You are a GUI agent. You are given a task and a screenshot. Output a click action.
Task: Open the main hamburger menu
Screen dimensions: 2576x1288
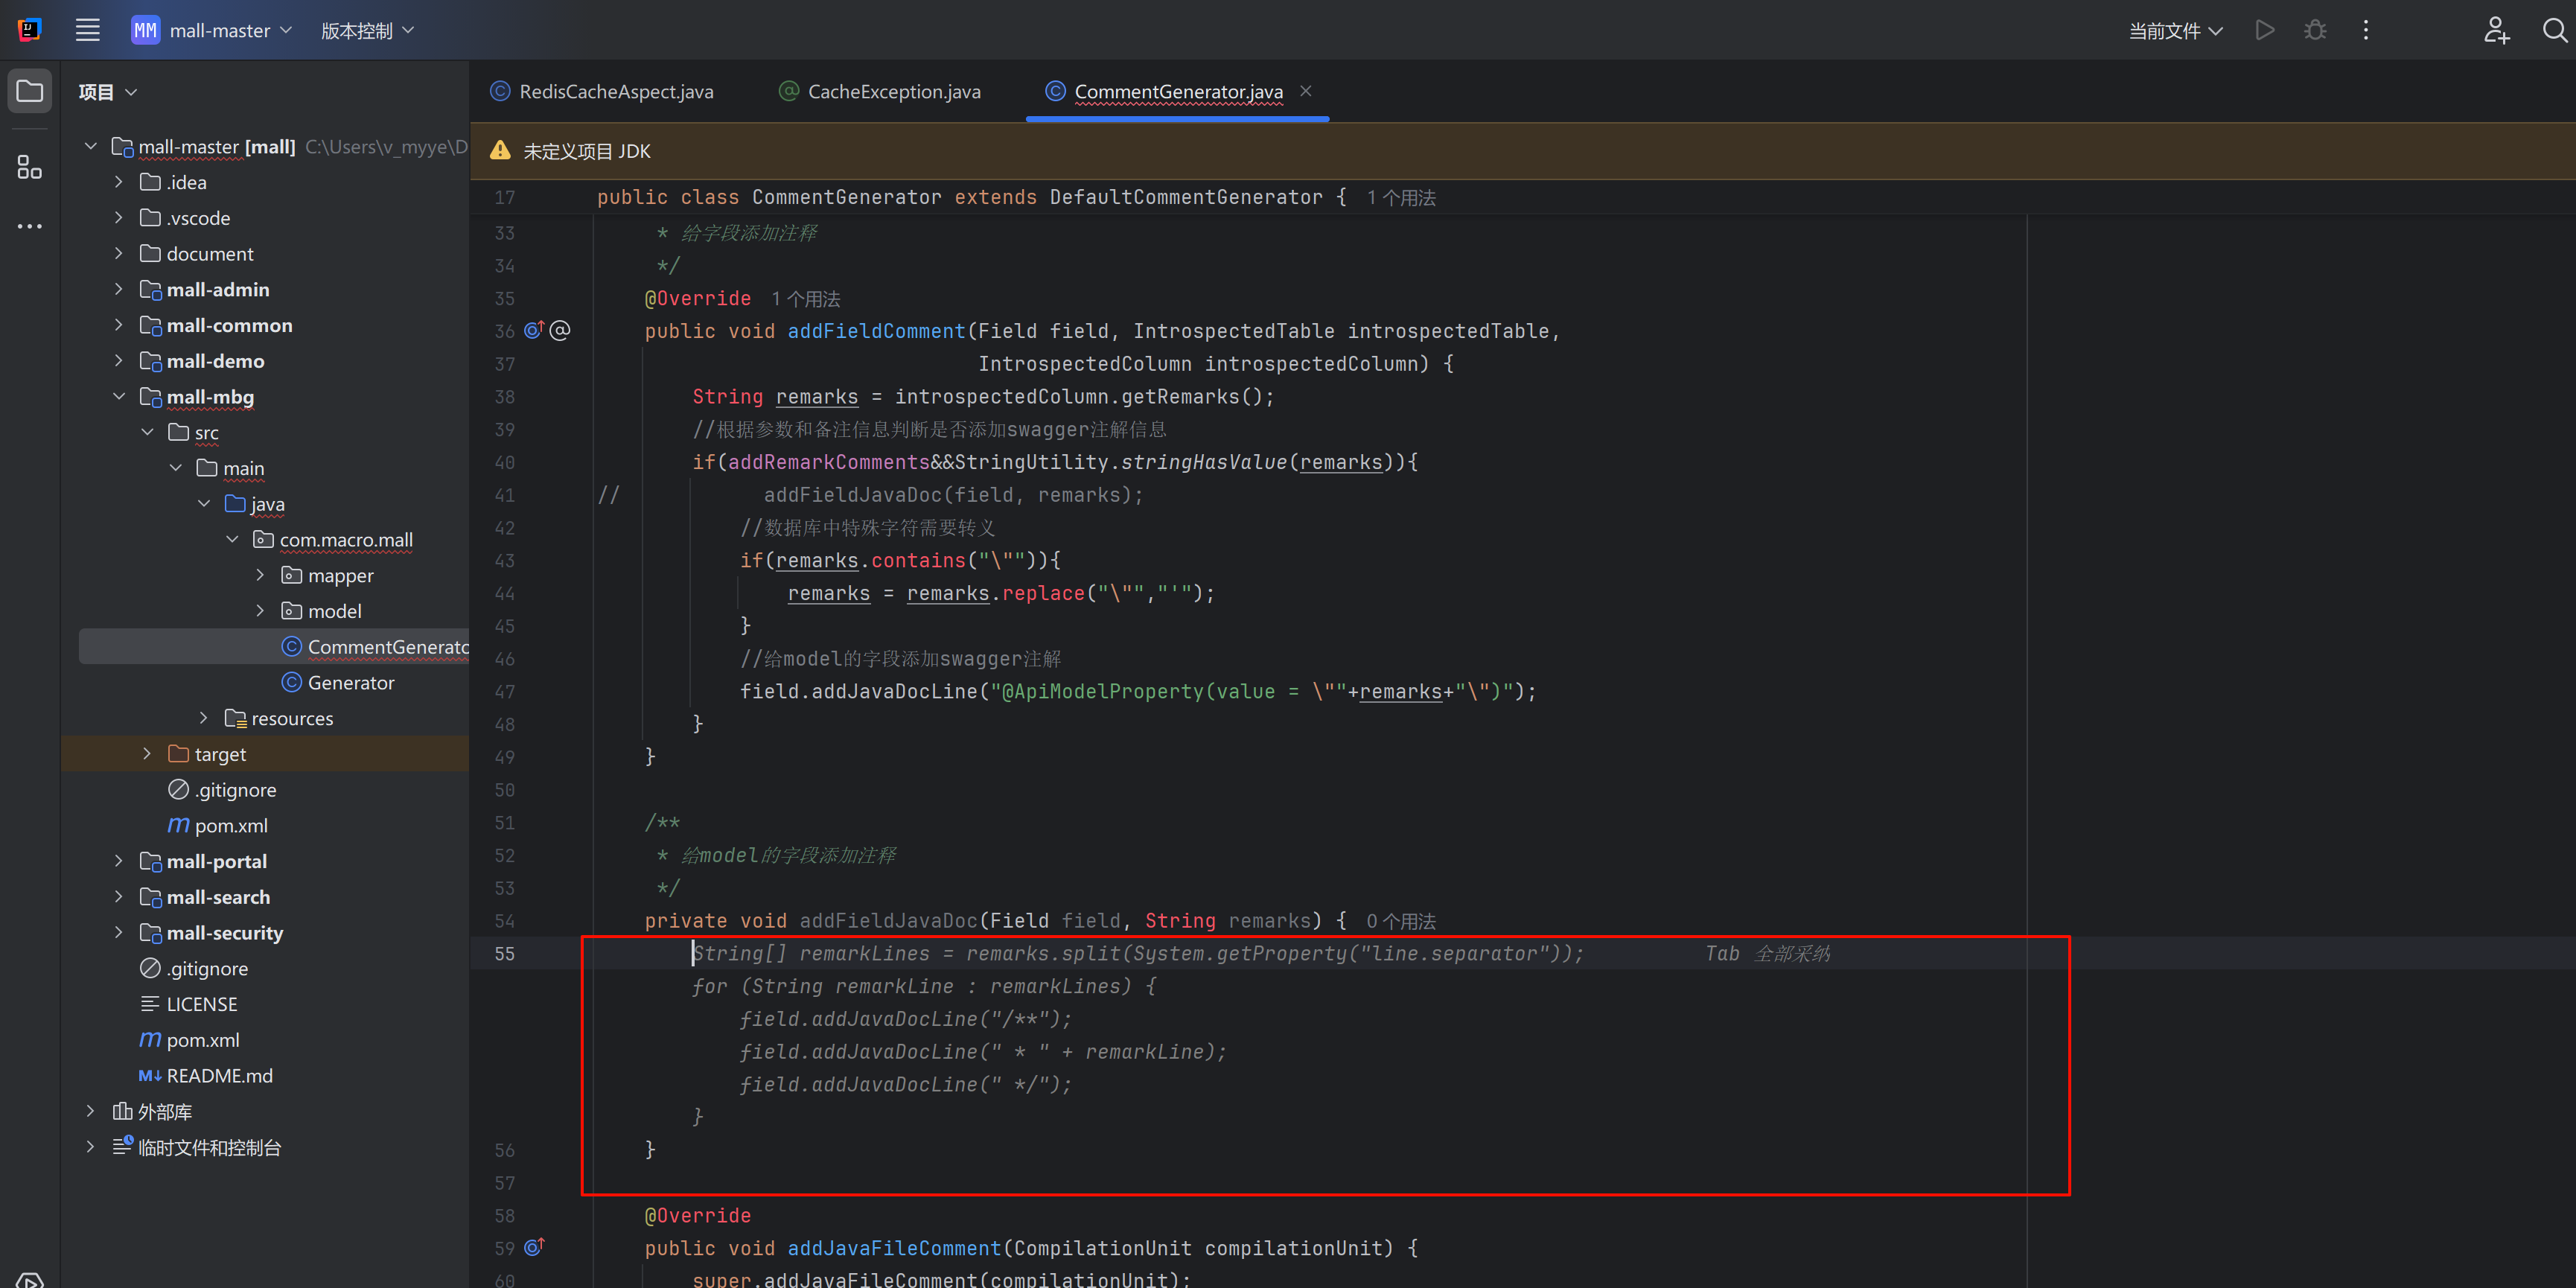(x=88, y=30)
